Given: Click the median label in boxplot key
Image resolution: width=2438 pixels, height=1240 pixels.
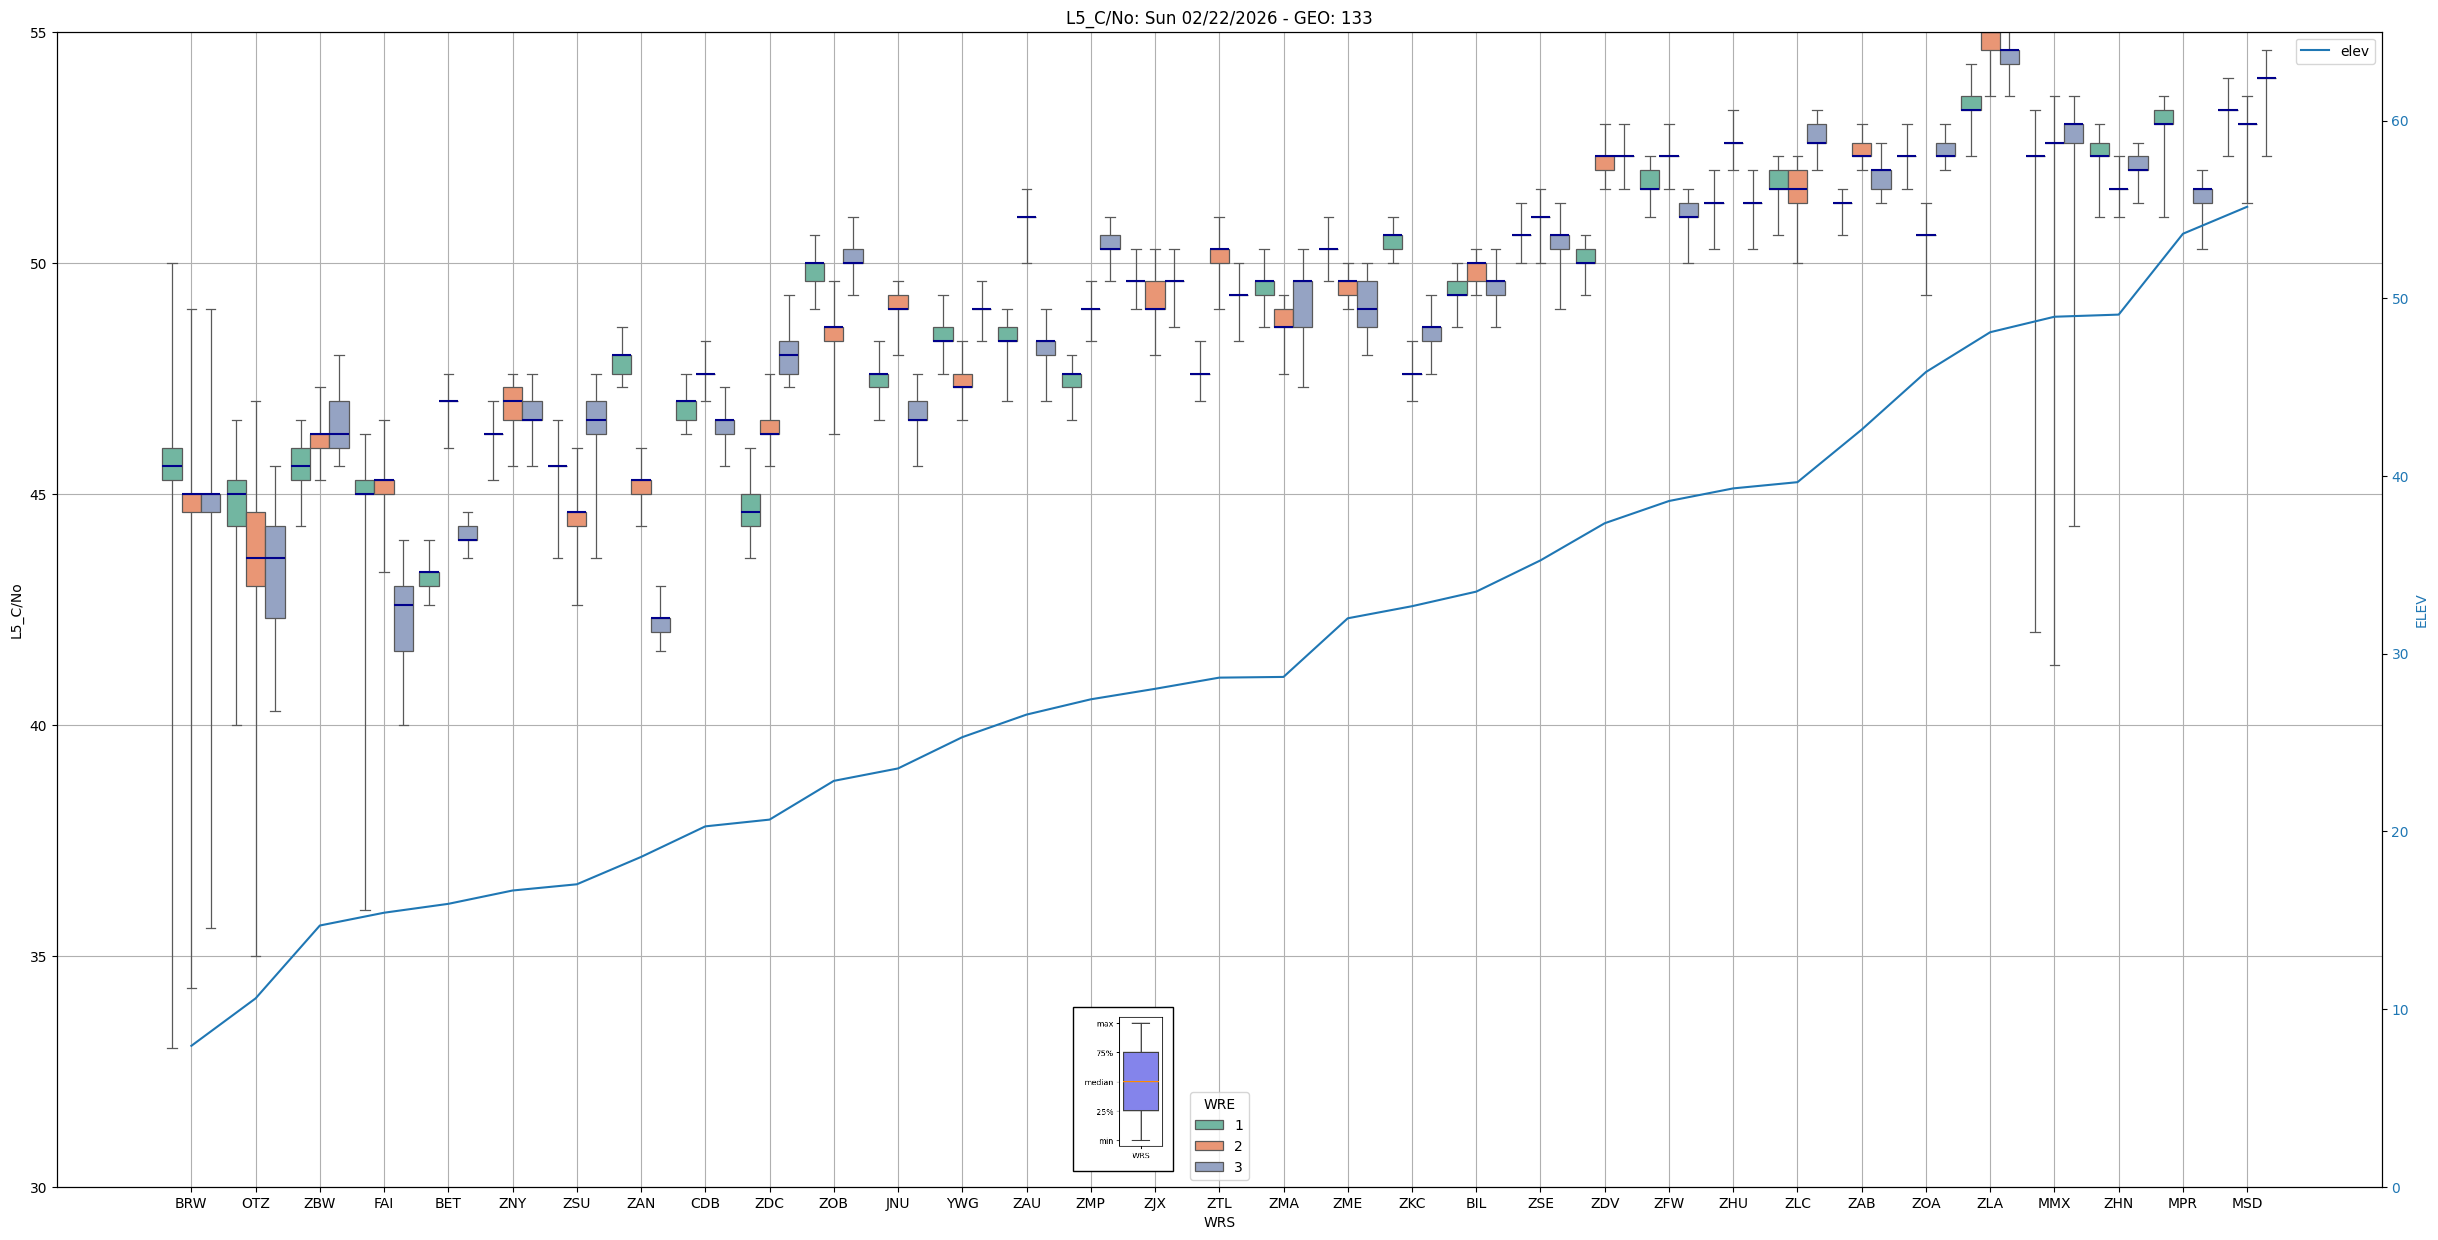Looking at the screenshot, I should pos(1098,1082).
